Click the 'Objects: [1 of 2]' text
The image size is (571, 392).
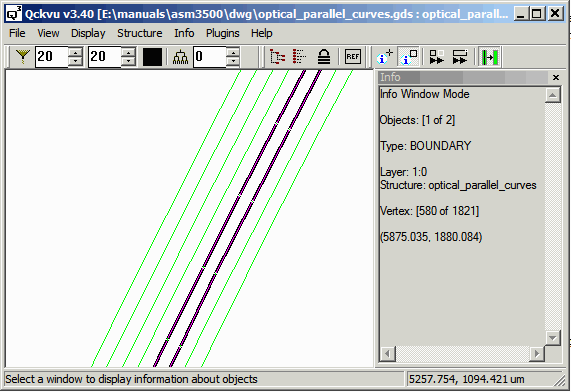coord(417,120)
